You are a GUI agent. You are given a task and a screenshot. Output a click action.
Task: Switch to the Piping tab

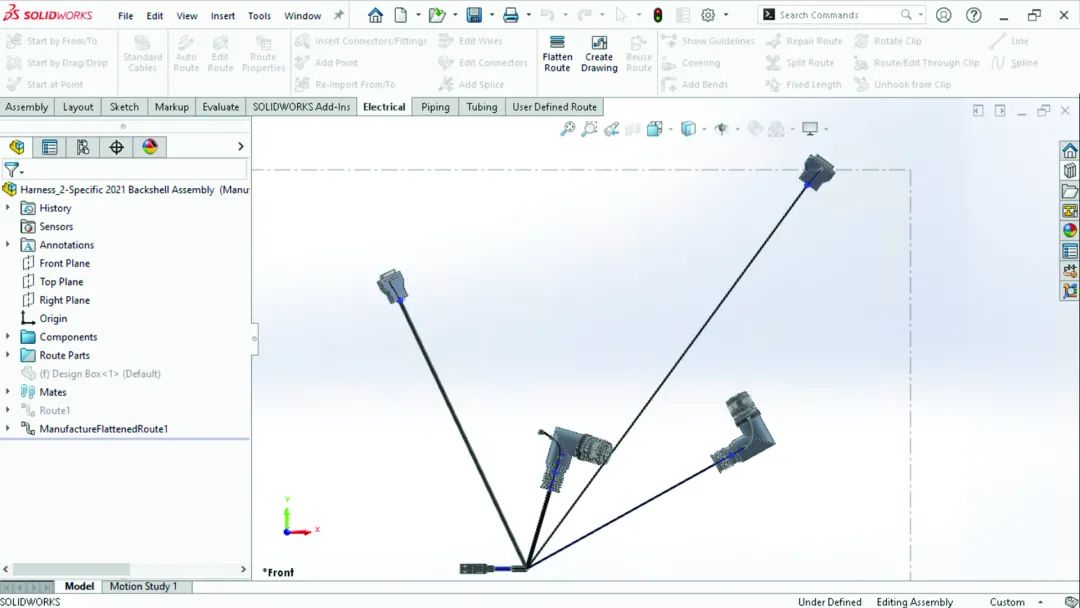point(435,107)
